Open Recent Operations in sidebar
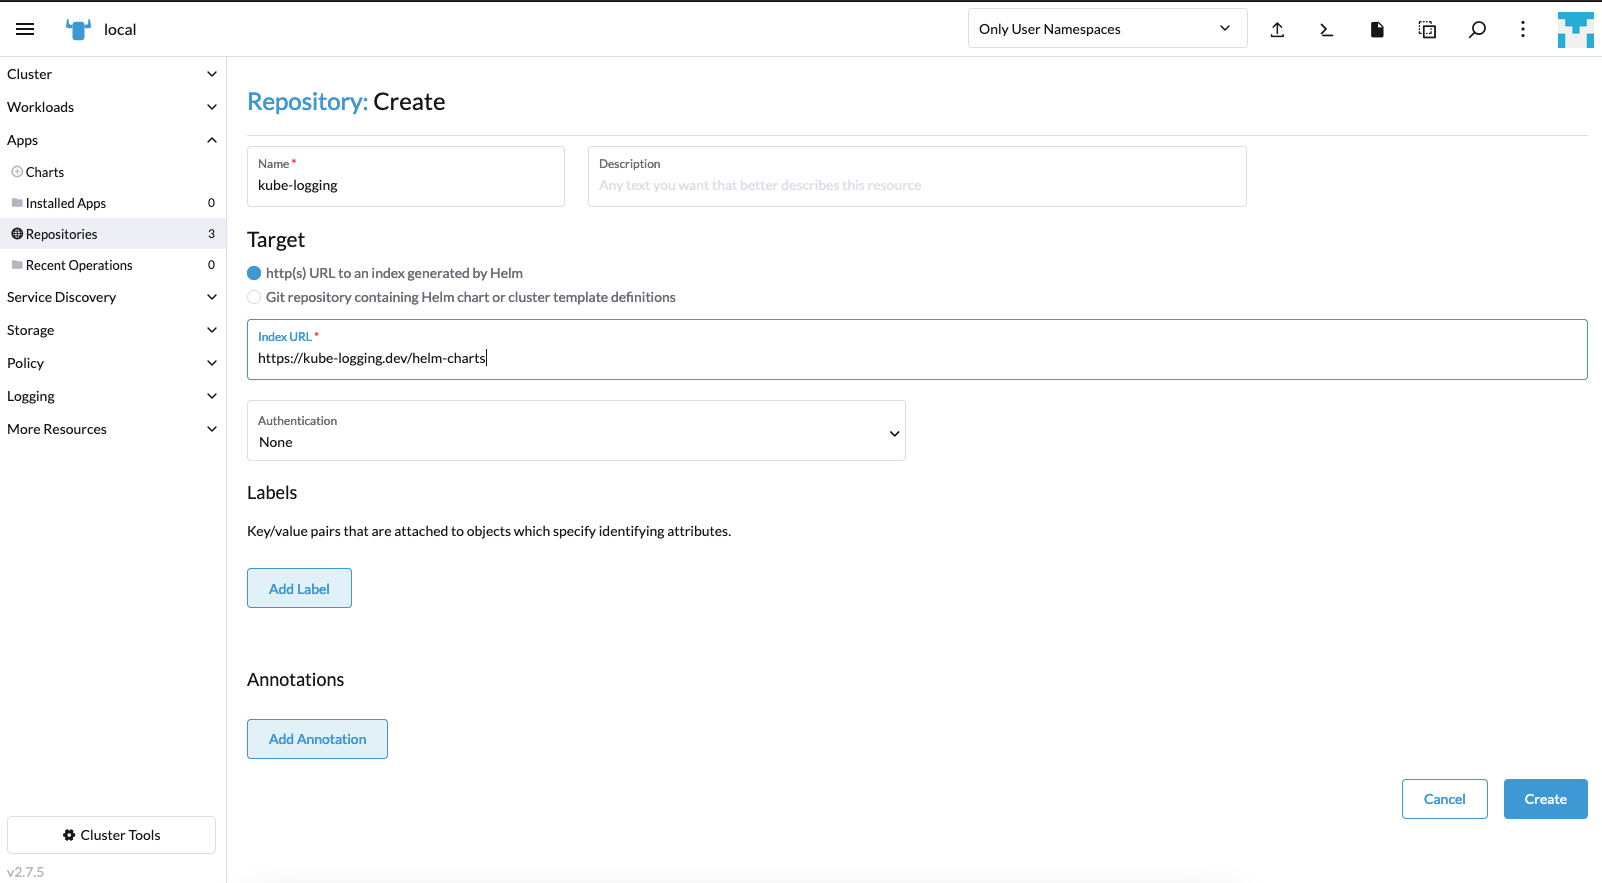 tap(112, 265)
